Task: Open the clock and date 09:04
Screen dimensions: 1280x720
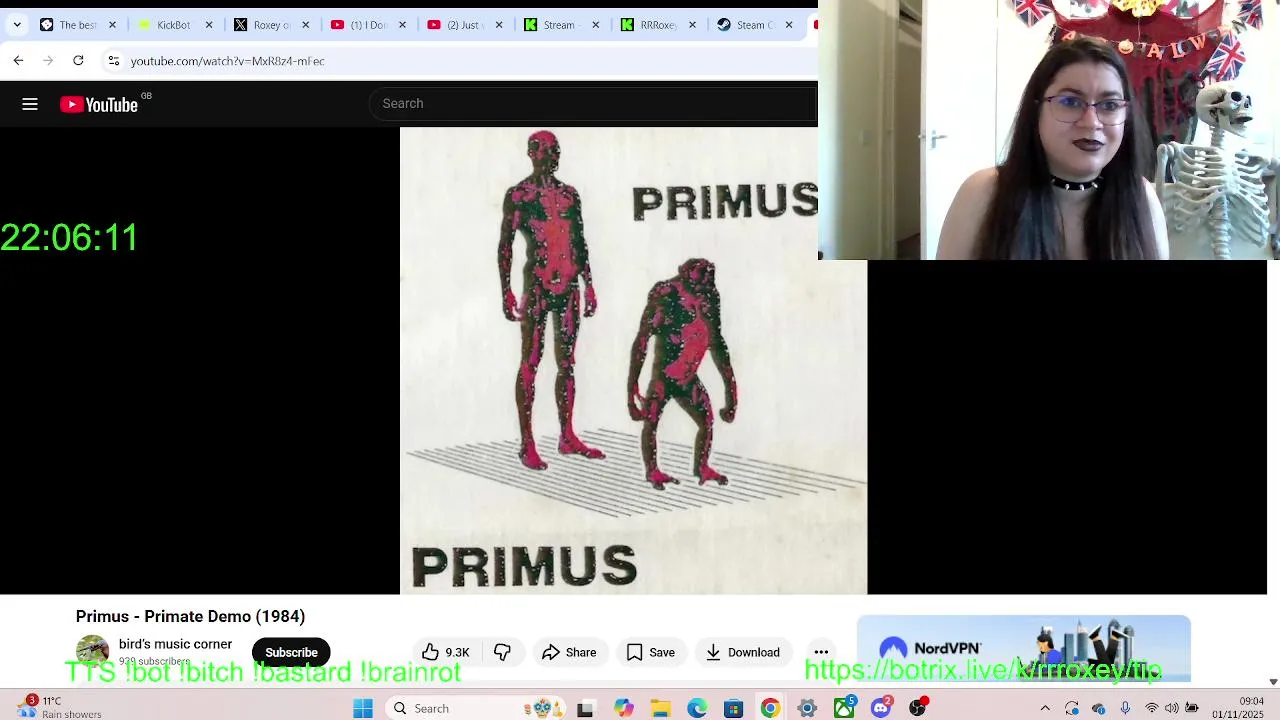Action: point(1237,708)
